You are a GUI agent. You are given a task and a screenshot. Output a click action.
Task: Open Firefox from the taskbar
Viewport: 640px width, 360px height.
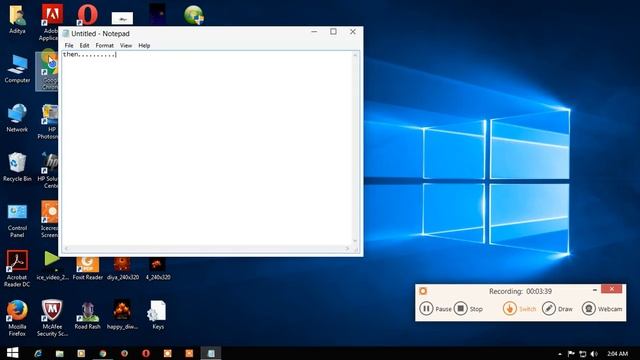(x=124, y=353)
